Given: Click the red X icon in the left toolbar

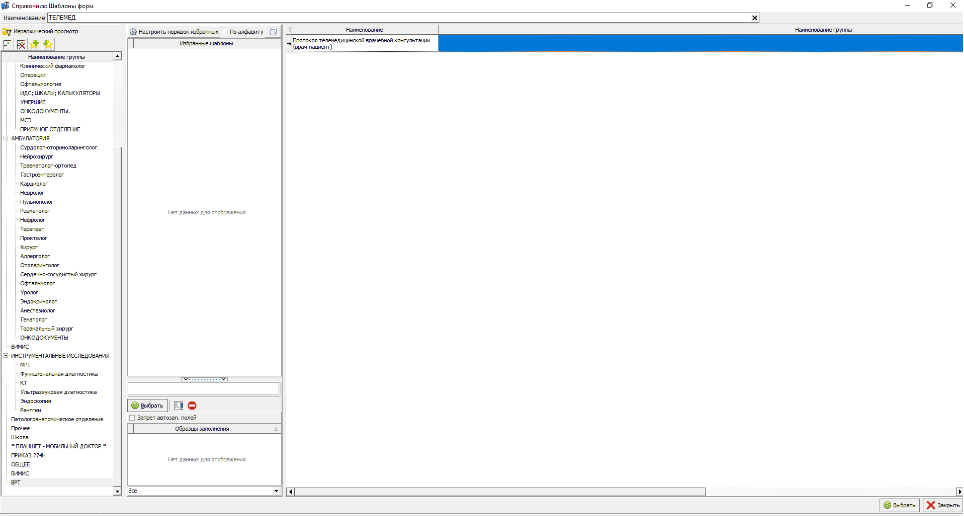Looking at the screenshot, I should [x=20, y=45].
